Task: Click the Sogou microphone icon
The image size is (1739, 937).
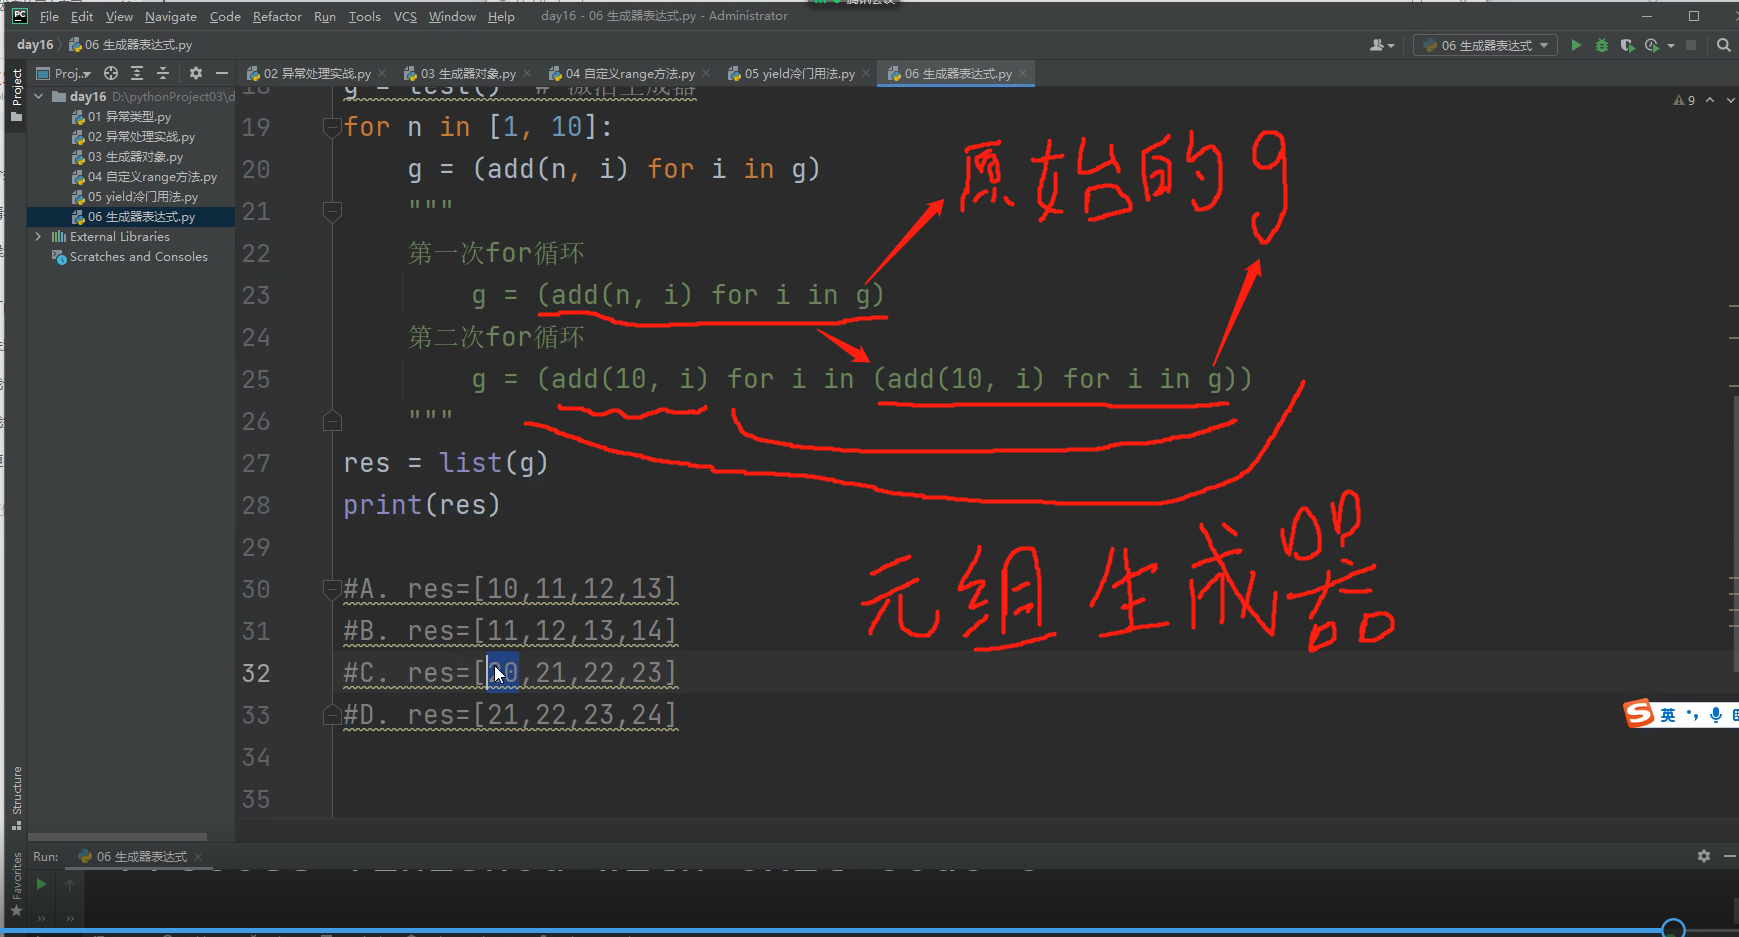Action: tap(1716, 714)
